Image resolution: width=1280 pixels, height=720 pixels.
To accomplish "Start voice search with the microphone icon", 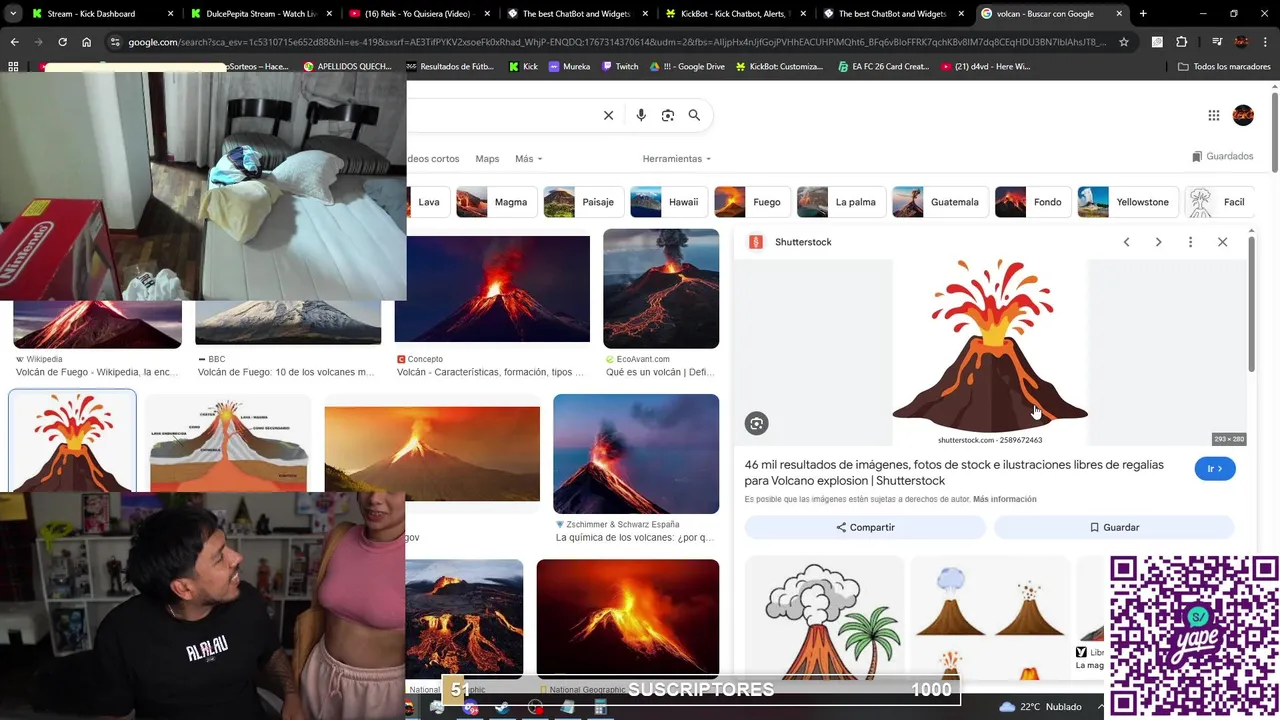I will 641,115.
